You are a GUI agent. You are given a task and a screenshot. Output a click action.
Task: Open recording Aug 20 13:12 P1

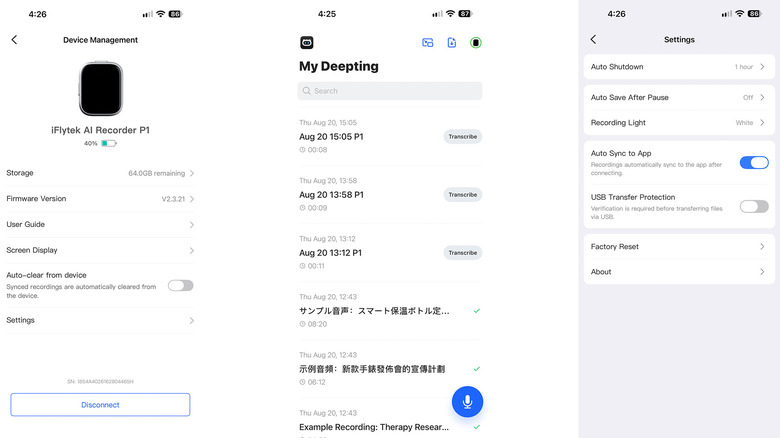click(x=330, y=253)
